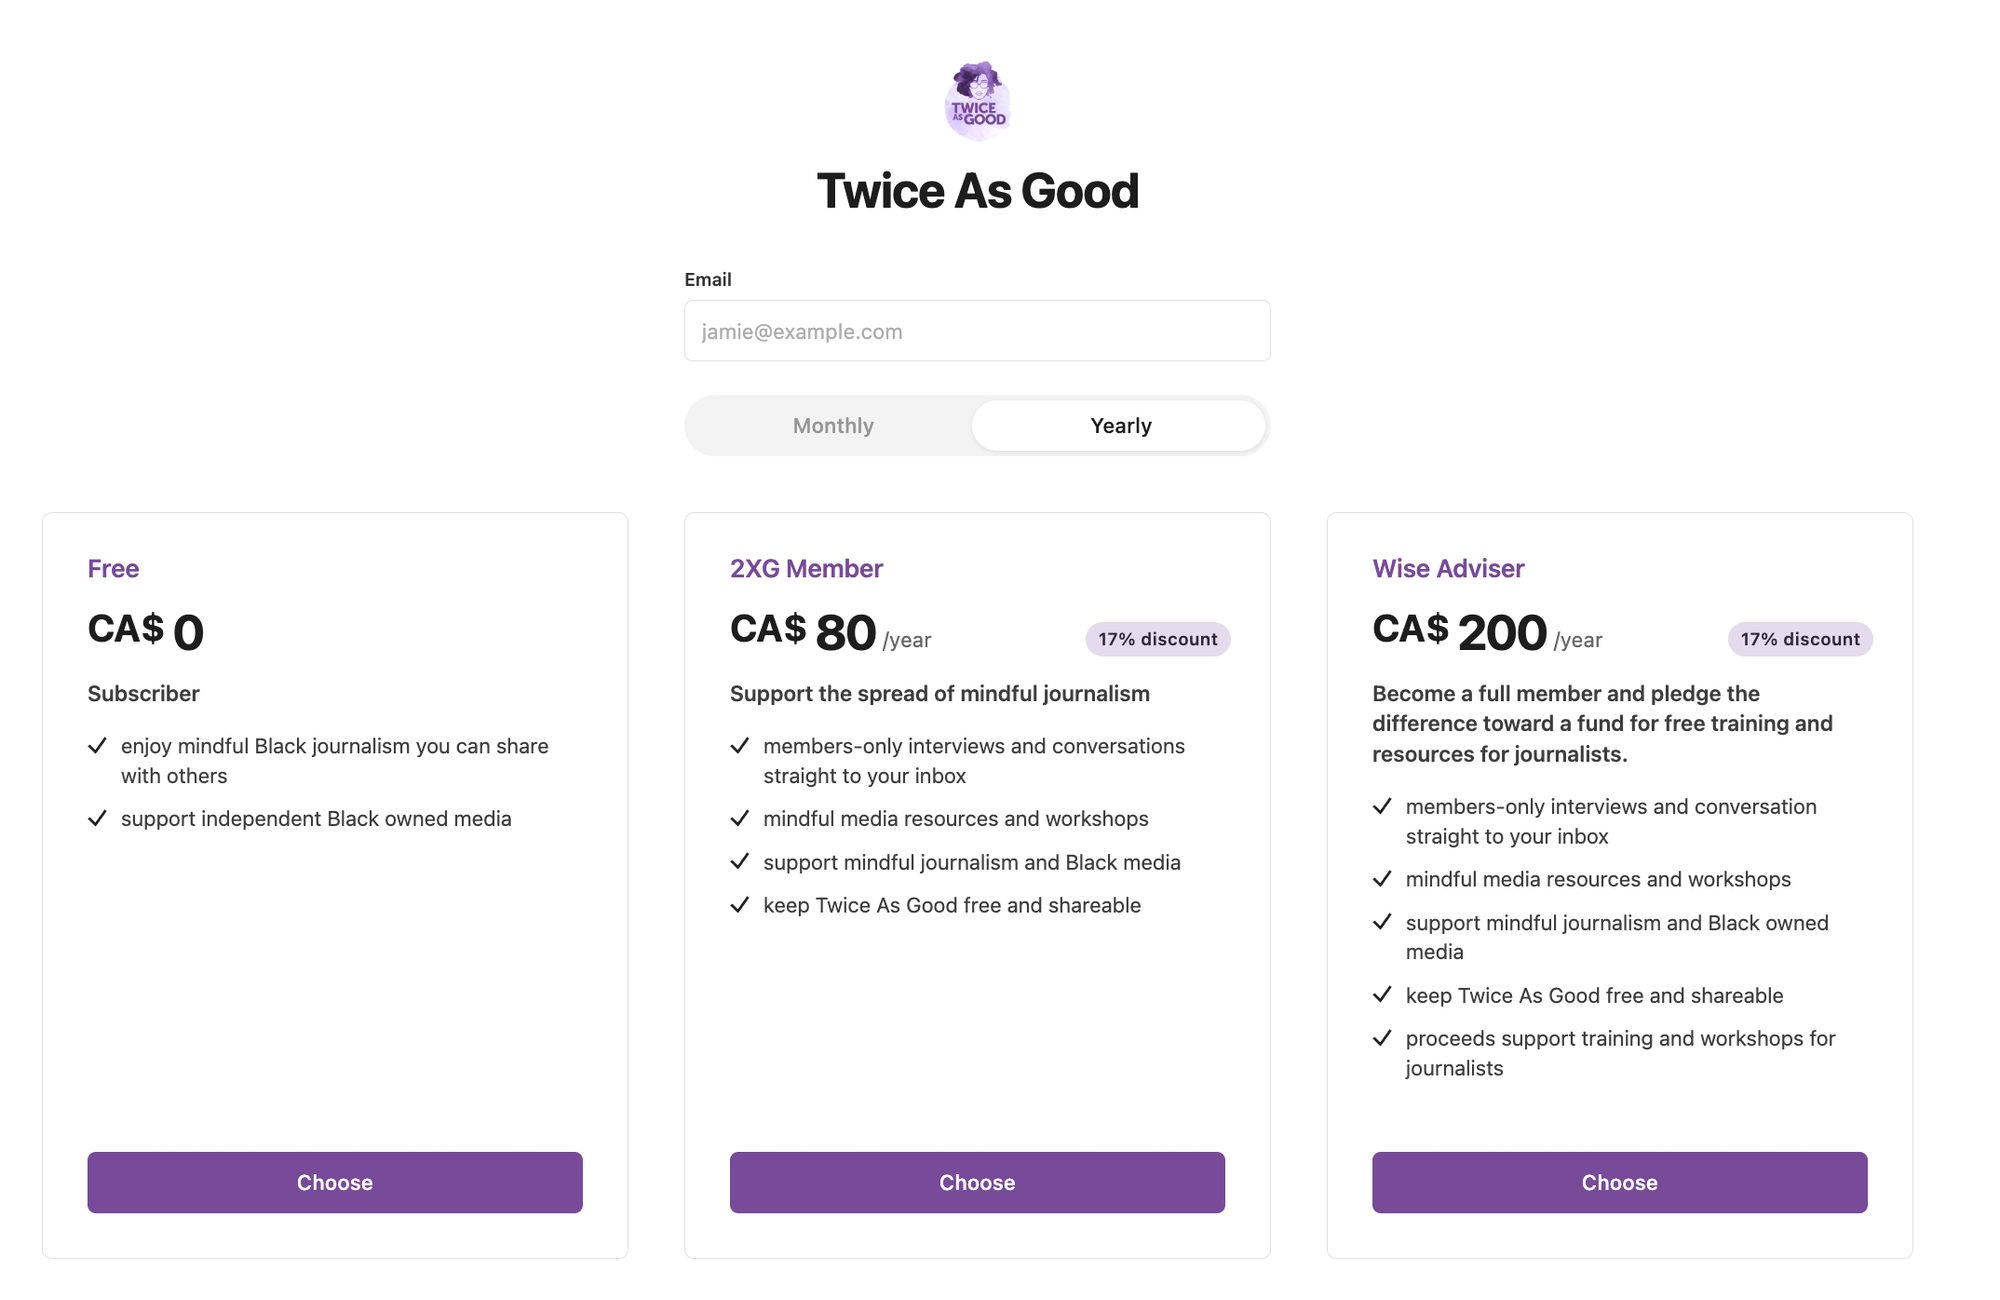Switch billing to Monthly
Image resolution: width=2000 pixels, height=1300 pixels.
[x=832, y=425]
